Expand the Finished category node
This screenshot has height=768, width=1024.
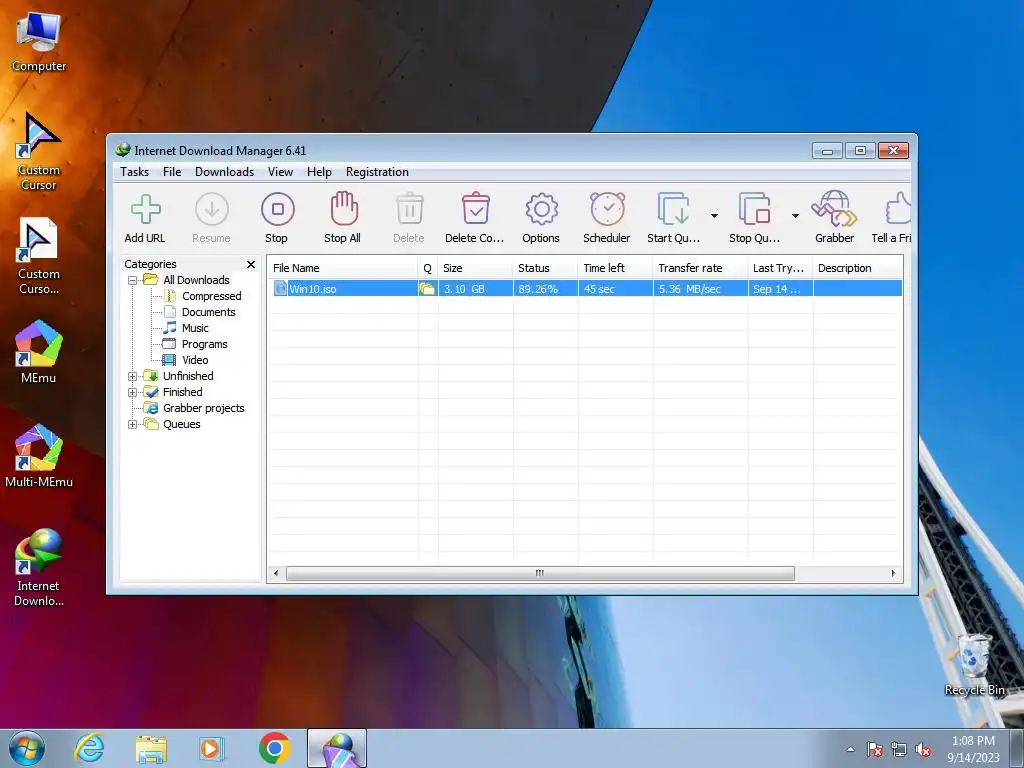click(x=133, y=392)
